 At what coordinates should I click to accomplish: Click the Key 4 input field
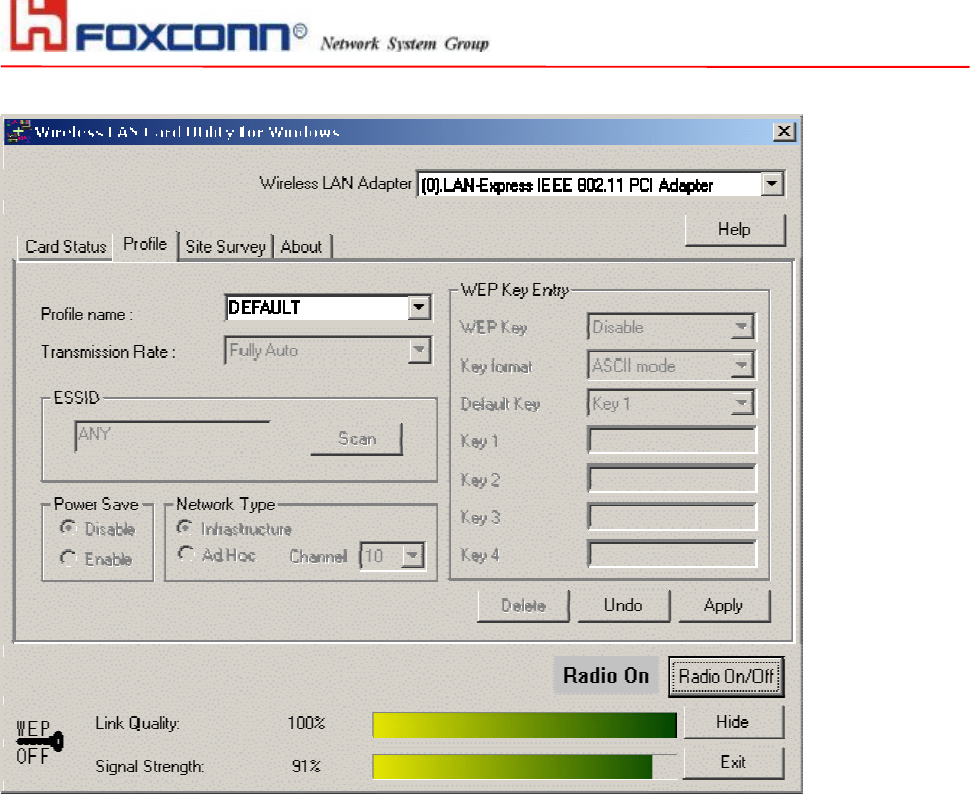pos(672,555)
